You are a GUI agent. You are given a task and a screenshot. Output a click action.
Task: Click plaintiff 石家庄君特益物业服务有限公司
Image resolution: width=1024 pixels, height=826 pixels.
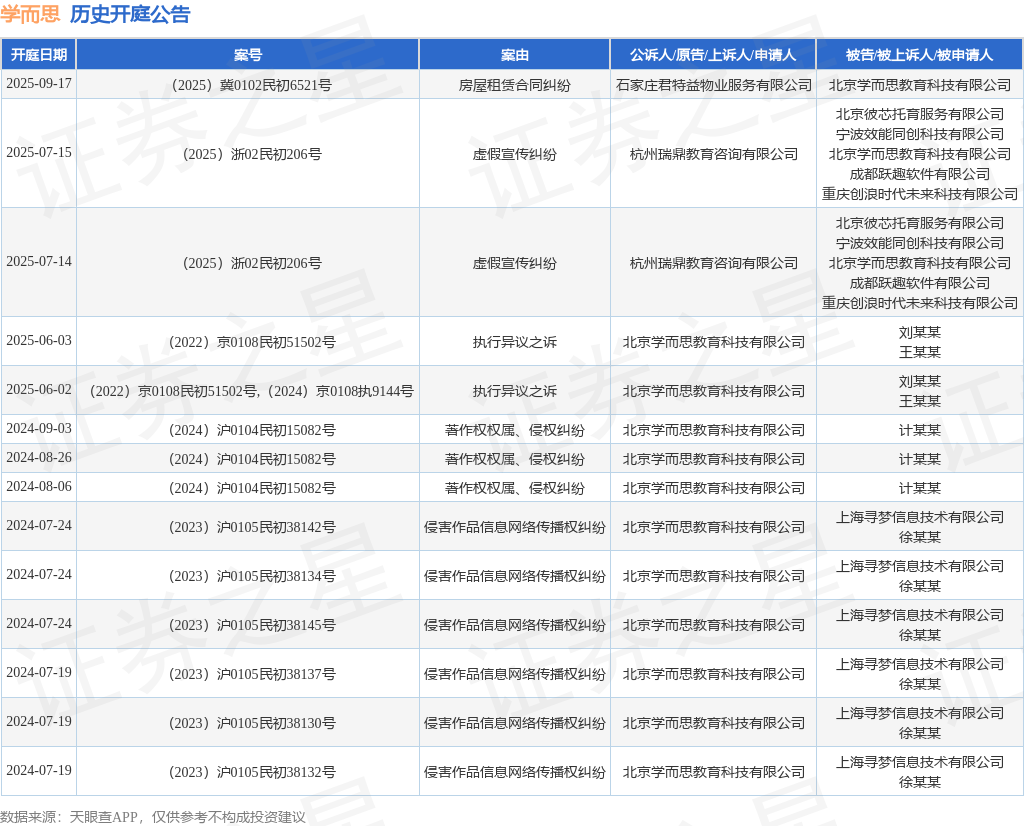(714, 85)
